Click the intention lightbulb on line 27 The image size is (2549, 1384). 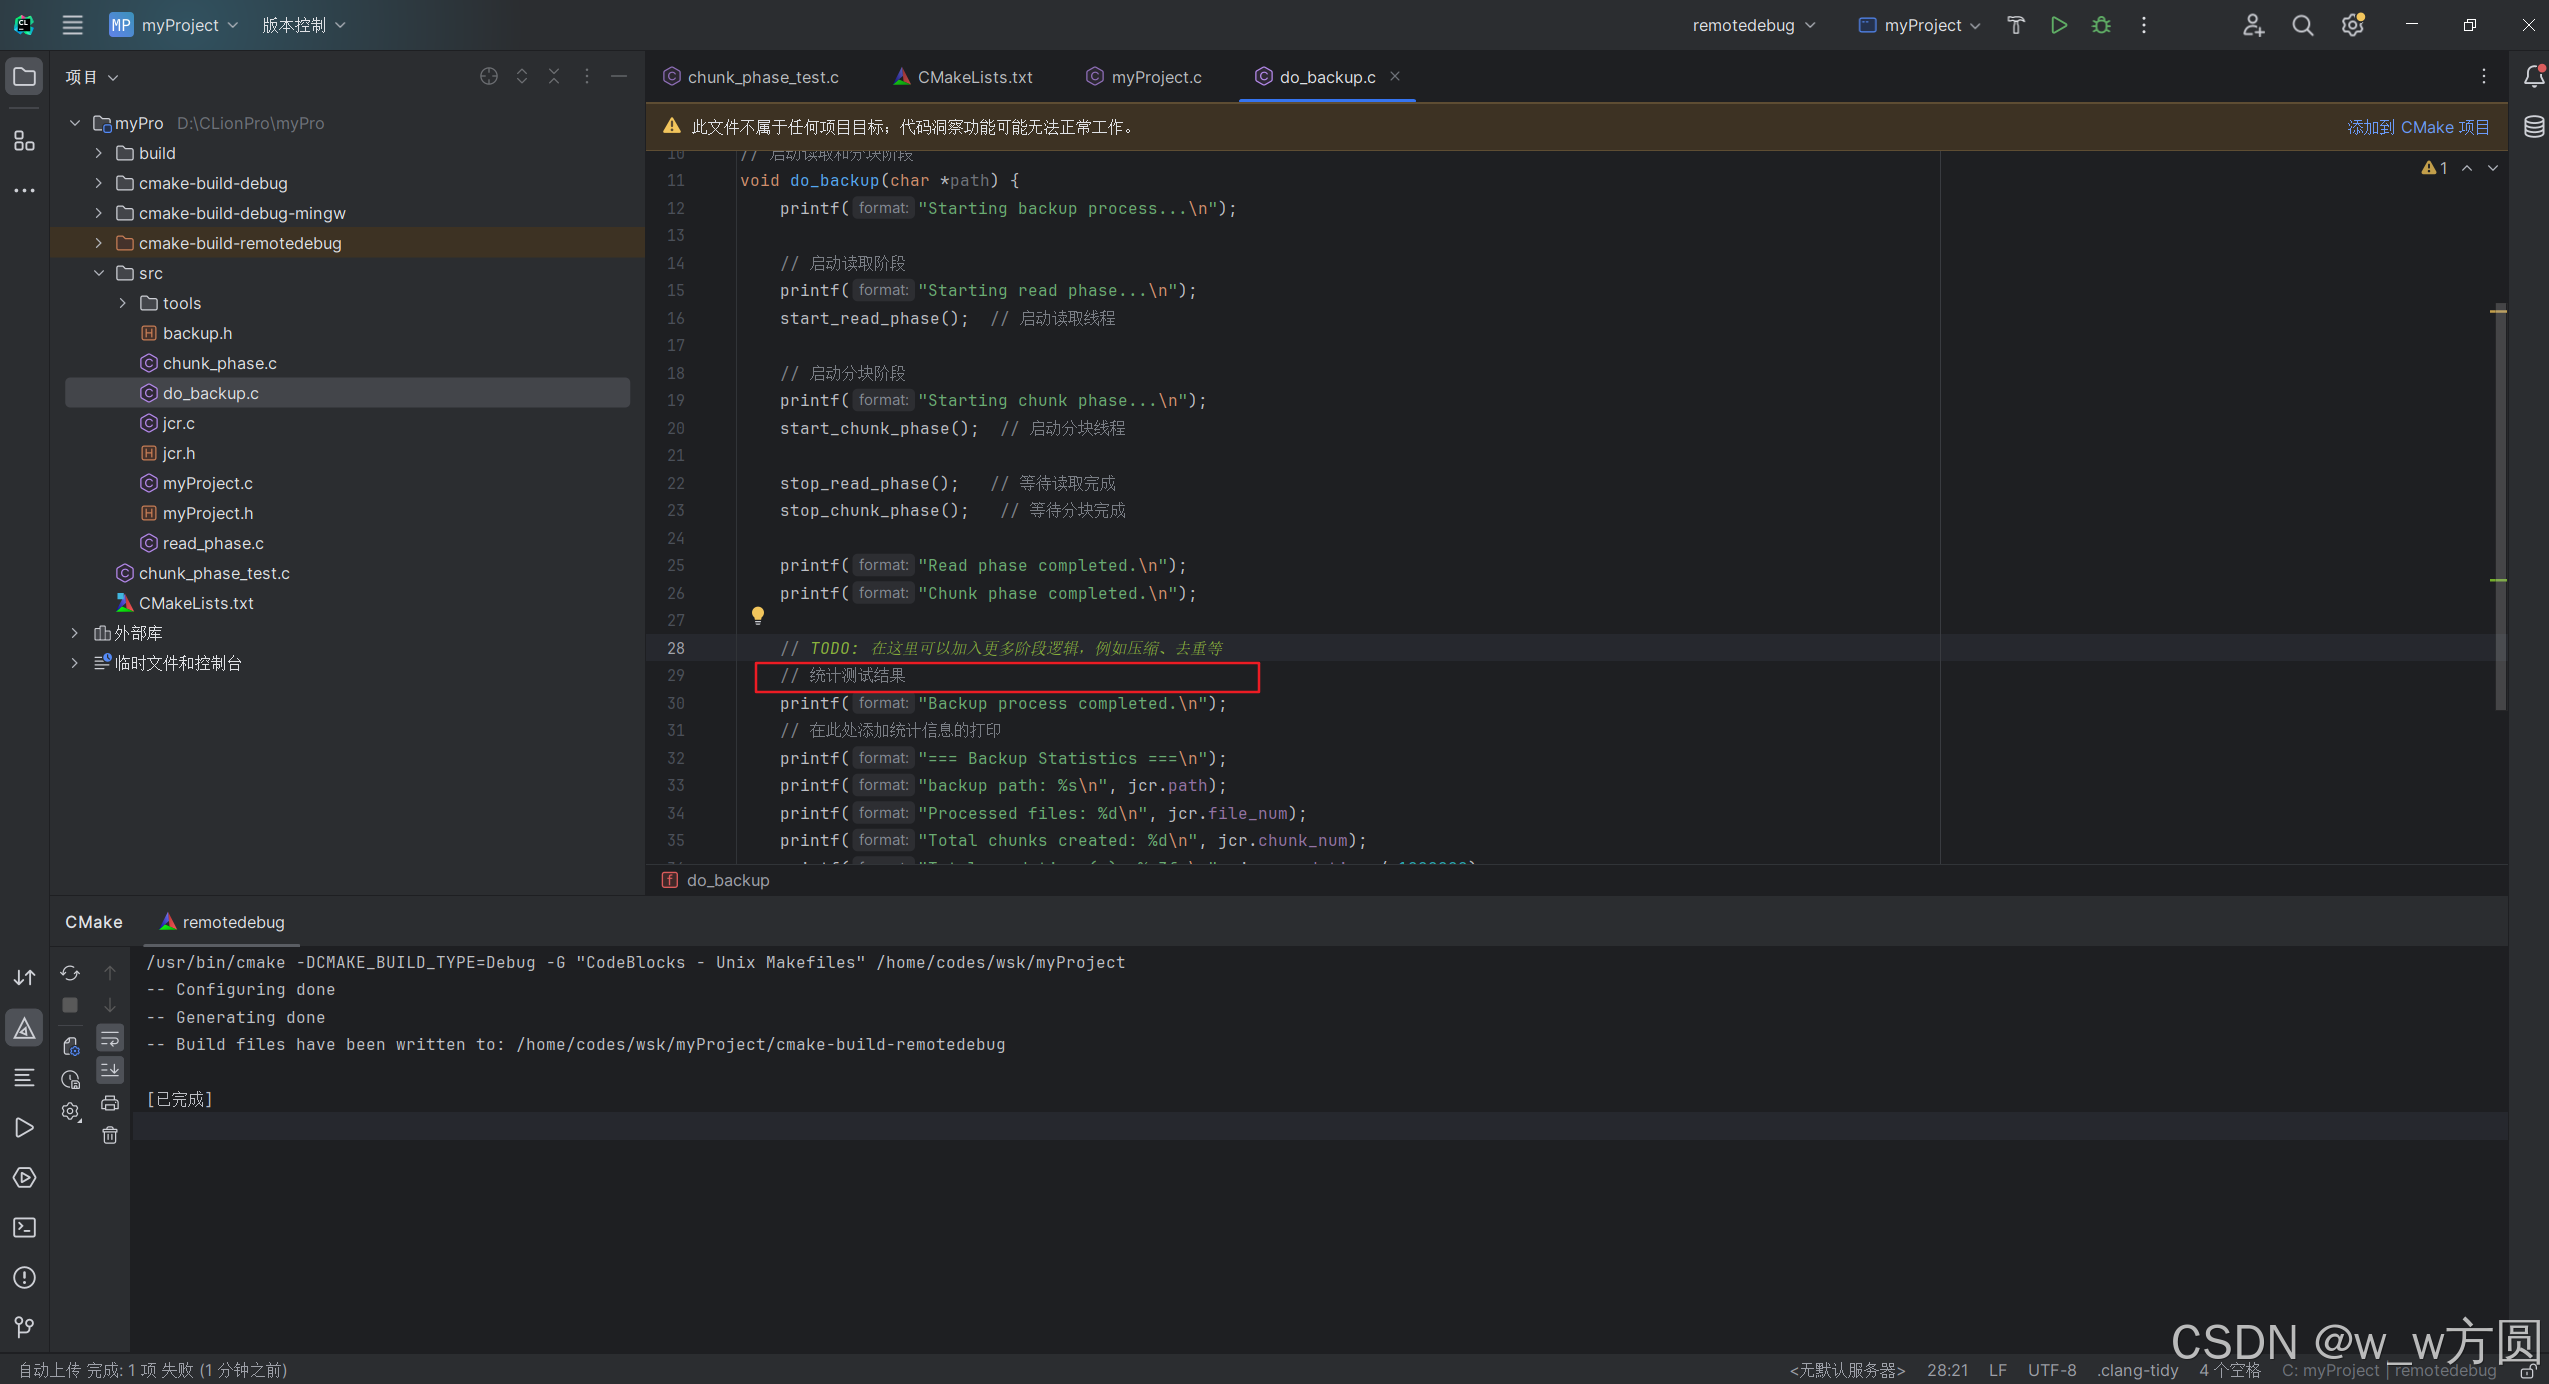coord(758,616)
